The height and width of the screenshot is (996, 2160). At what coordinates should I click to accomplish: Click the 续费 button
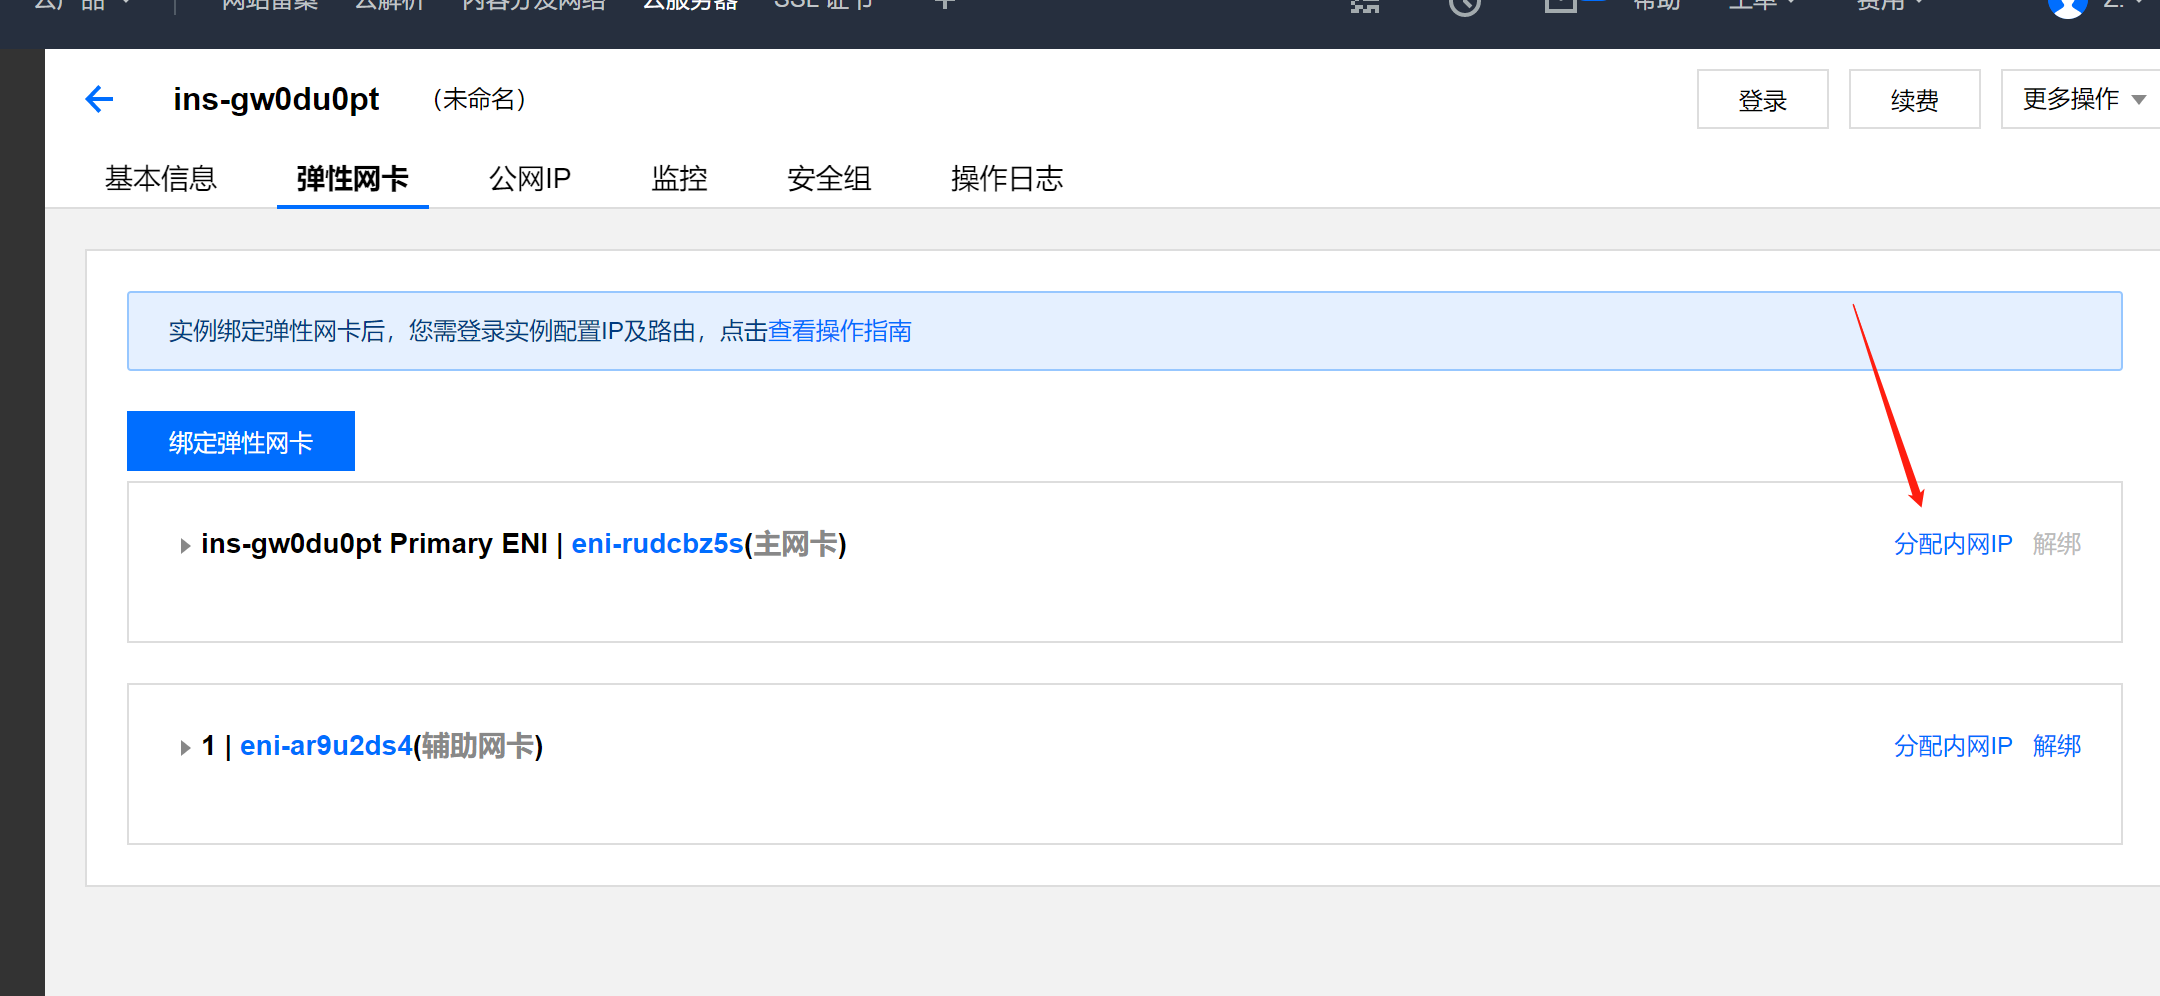(x=1914, y=99)
